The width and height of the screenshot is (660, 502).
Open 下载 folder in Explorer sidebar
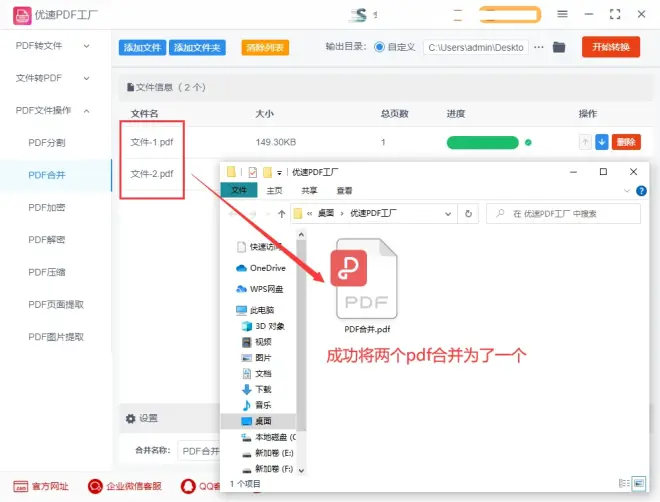click(x=257, y=389)
